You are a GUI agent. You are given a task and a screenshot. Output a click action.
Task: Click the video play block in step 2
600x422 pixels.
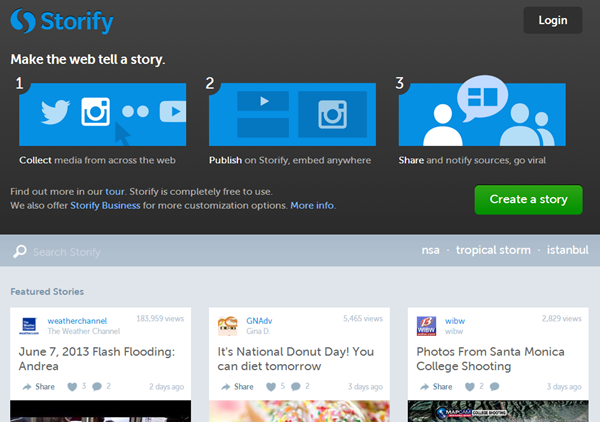pyautogui.click(x=263, y=101)
